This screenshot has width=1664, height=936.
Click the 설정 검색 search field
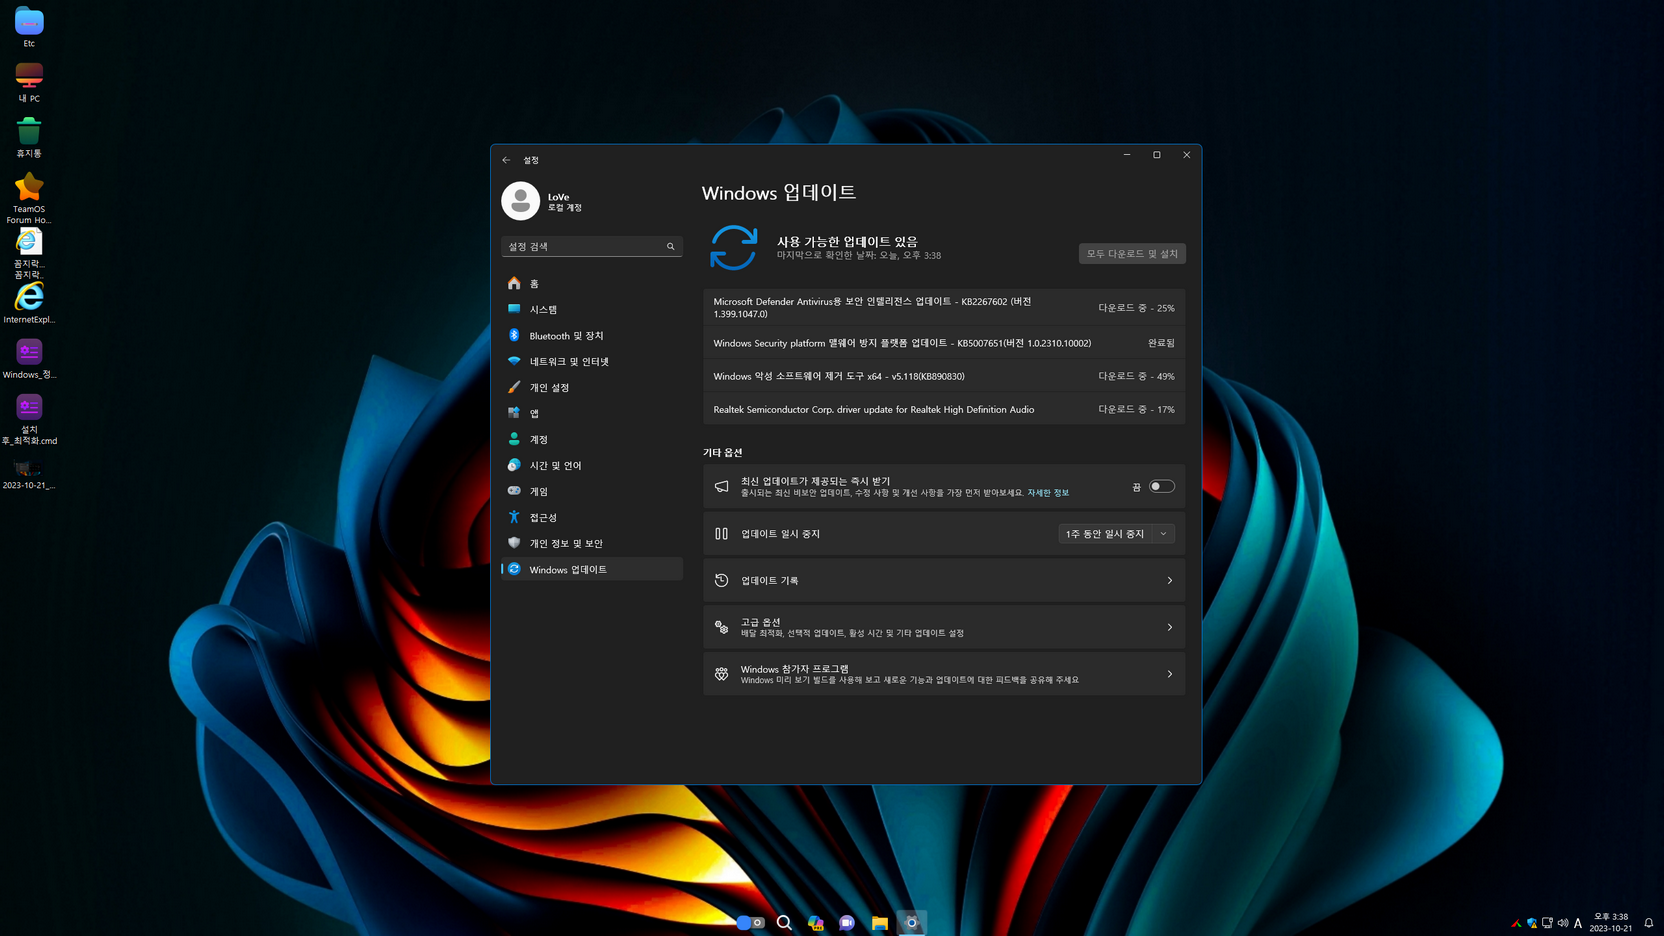pyautogui.click(x=591, y=246)
